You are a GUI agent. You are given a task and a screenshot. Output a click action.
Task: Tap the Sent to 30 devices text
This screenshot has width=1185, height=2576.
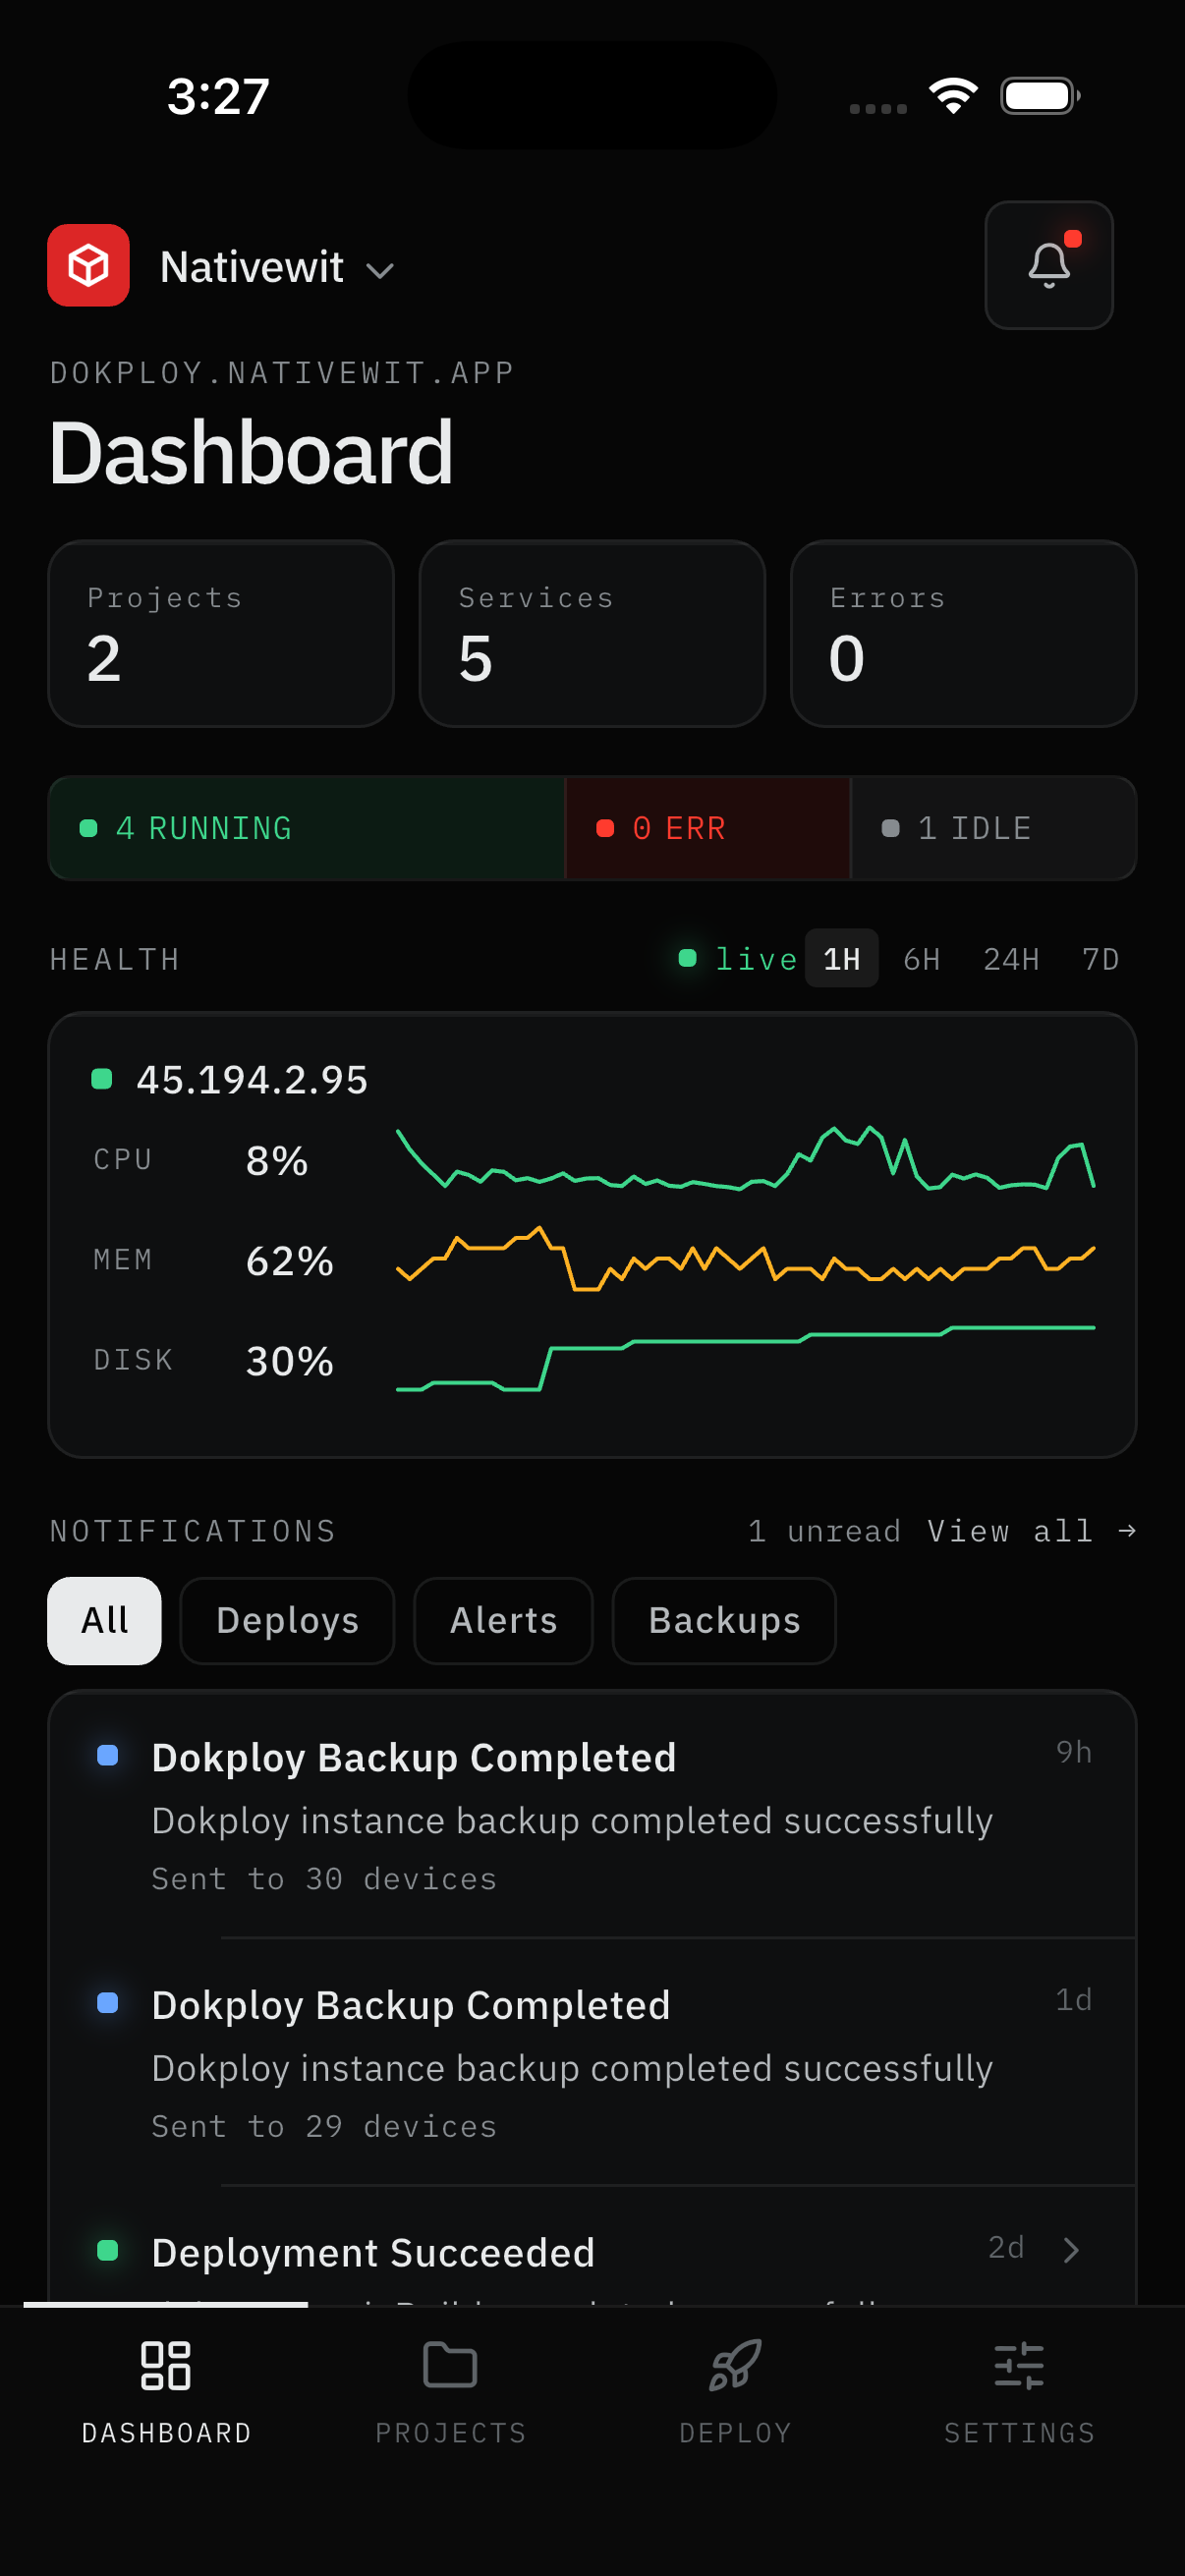click(x=324, y=1879)
